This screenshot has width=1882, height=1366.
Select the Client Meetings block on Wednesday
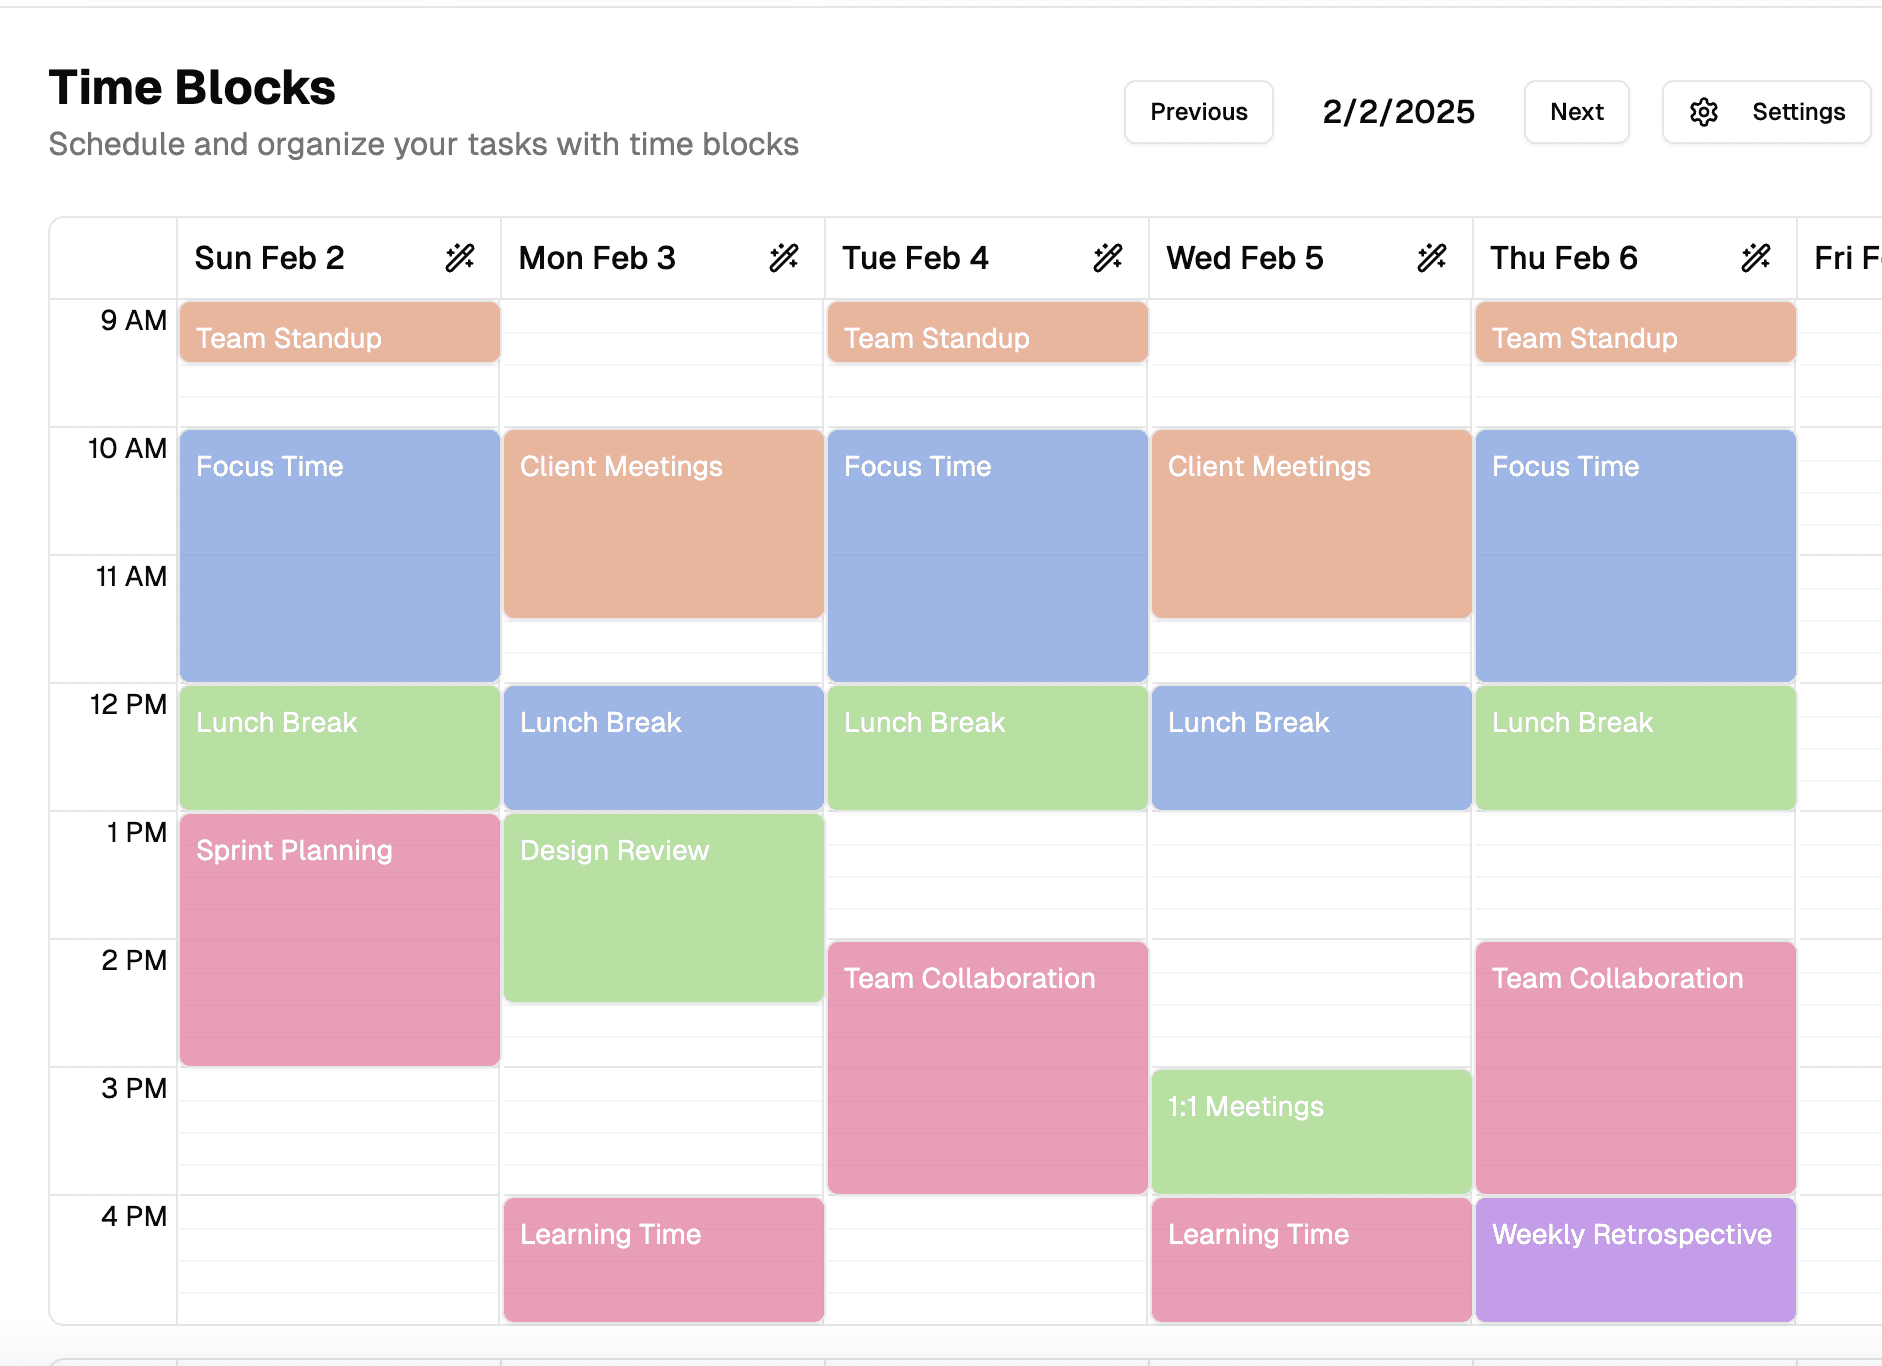[x=1311, y=522]
